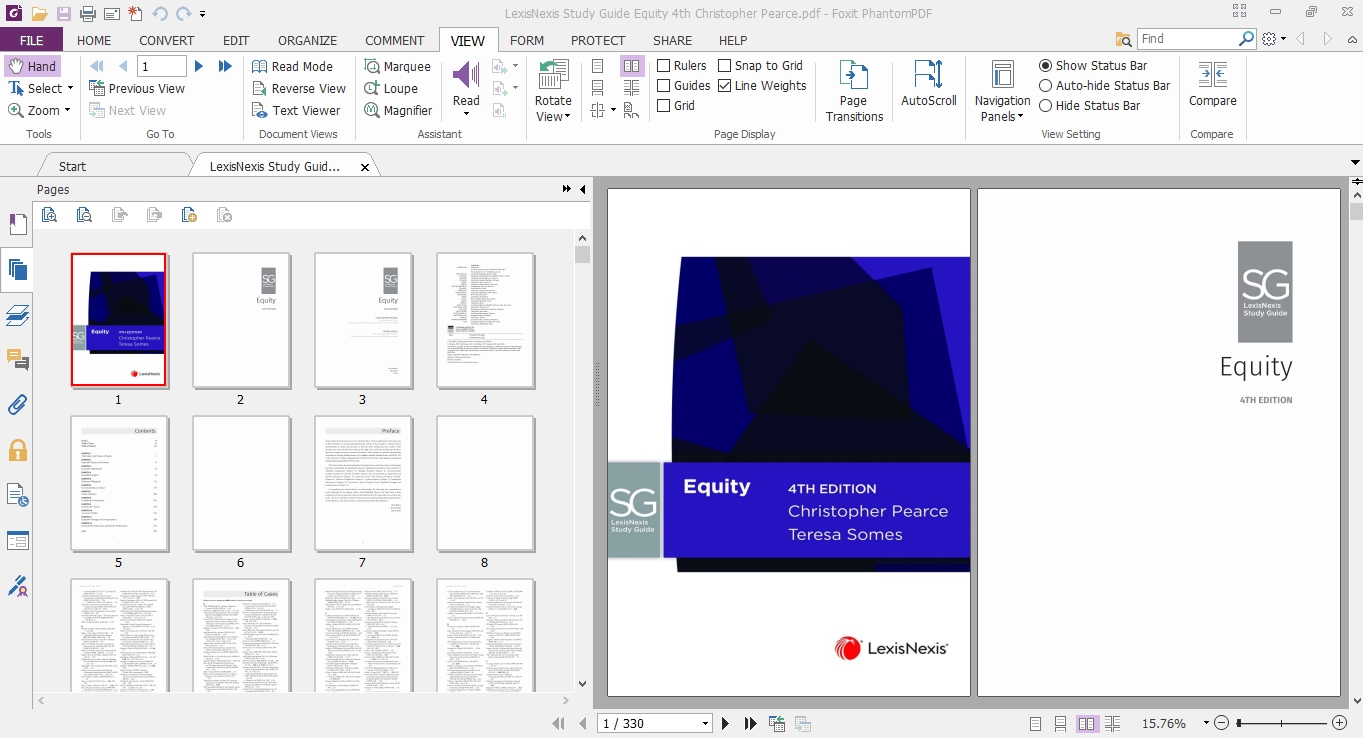
Task: Activate Reverse View
Action: [298, 88]
